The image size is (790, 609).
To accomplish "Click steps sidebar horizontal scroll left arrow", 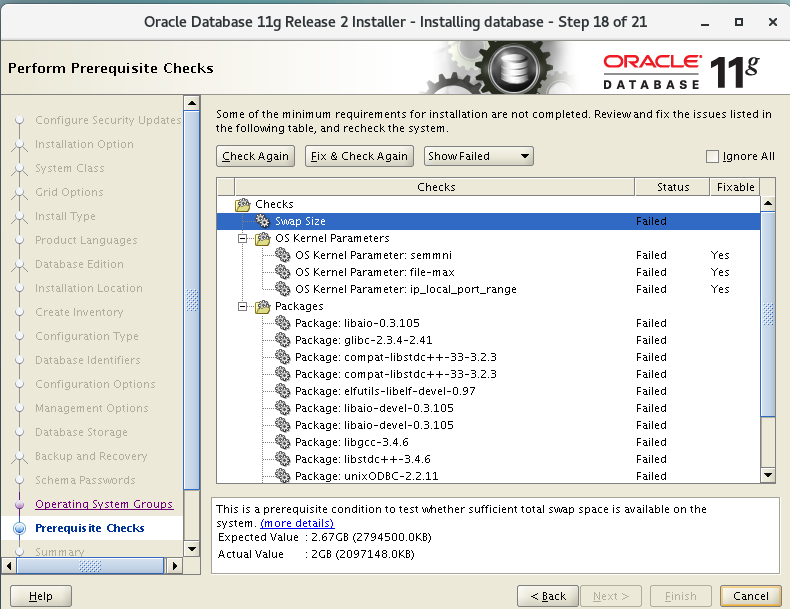I will (9, 566).
